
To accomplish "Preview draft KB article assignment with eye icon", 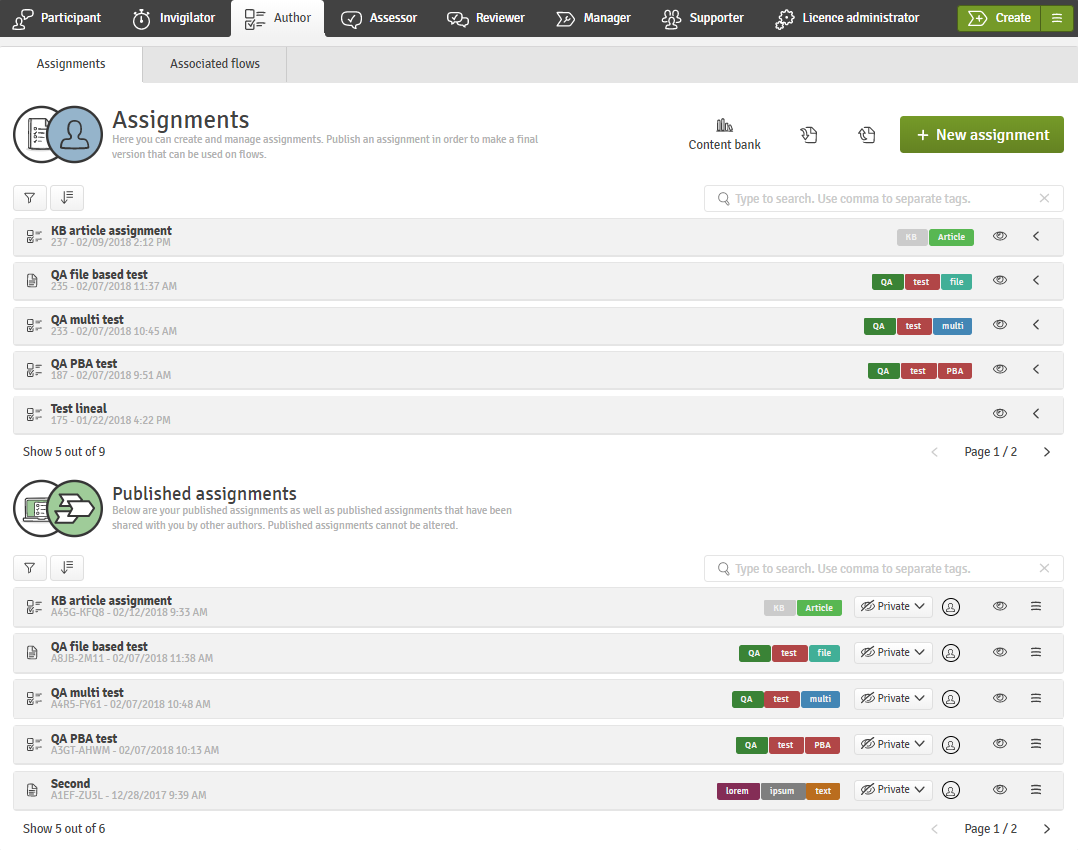I will [1000, 236].
